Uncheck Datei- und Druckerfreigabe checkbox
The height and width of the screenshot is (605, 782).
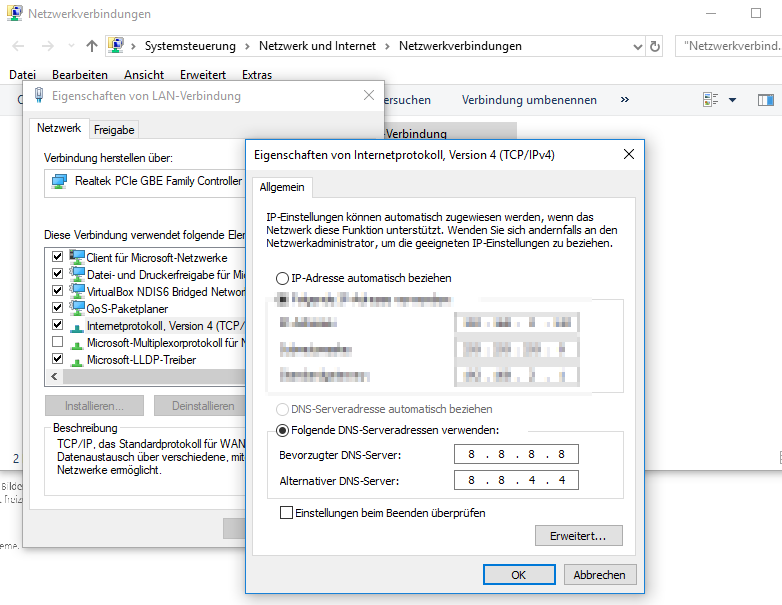click(x=57, y=274)
